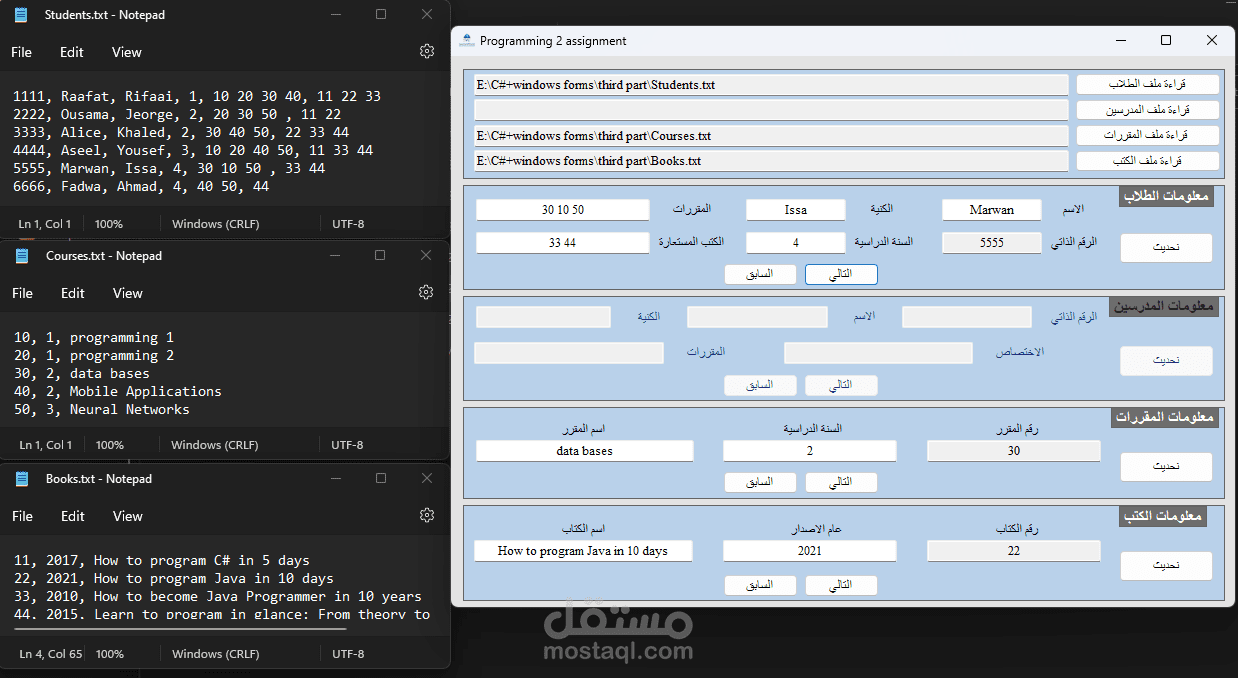Click horizontal scrollbar in Books.txt Notepad
The width and height of the screenshot is (1238, 678).
point(180,629)
